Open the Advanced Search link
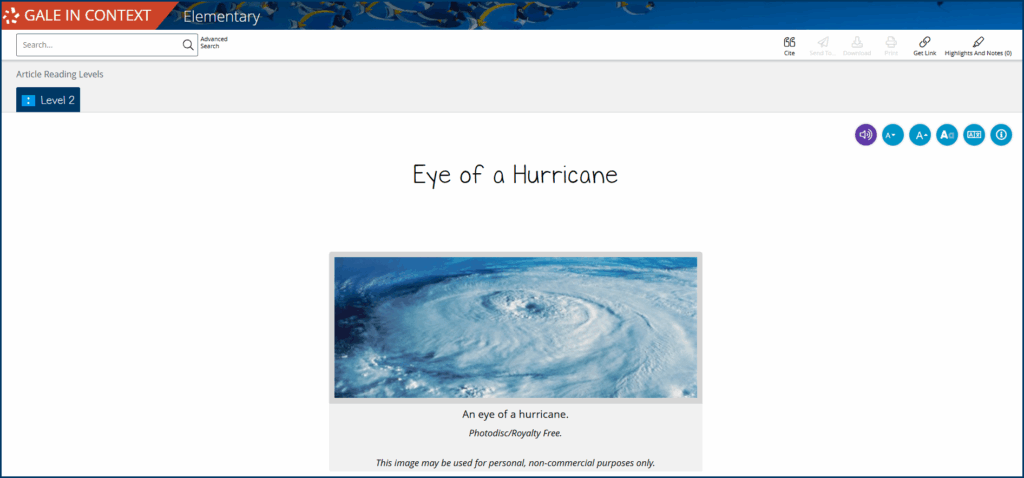The image size is (1024, 478). point(213,42)
